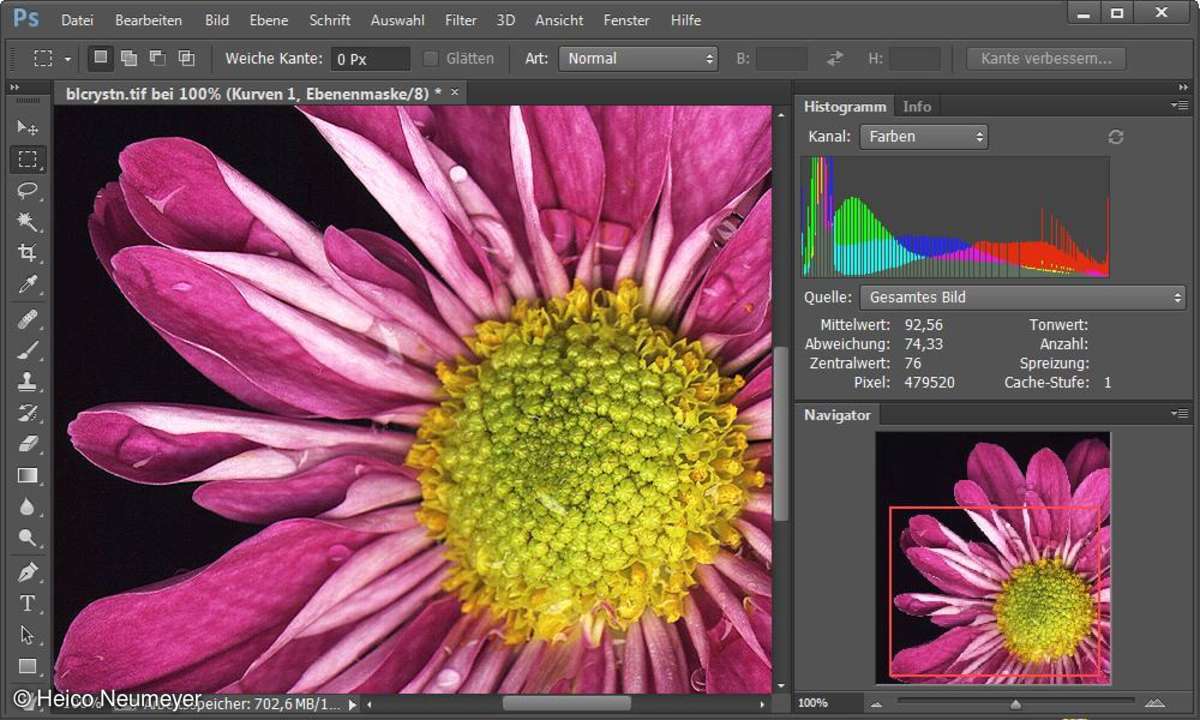Open the Hilfe menu
The image size is (1200, 720).
point(686,19)
